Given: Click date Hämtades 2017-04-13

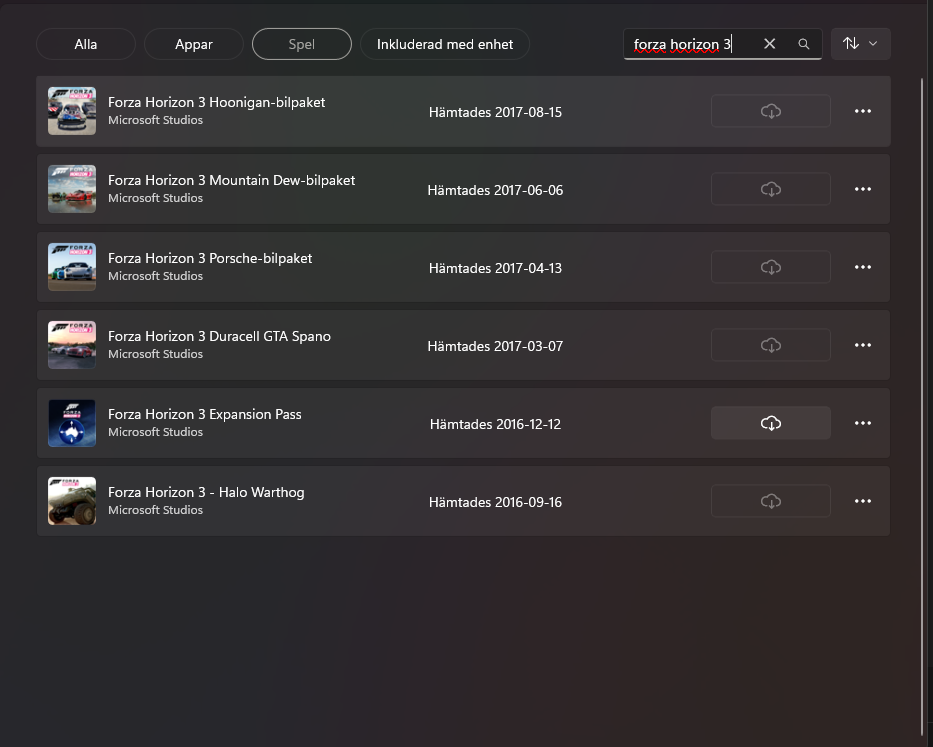Looking at the screenshot, I should pos(495,268).
